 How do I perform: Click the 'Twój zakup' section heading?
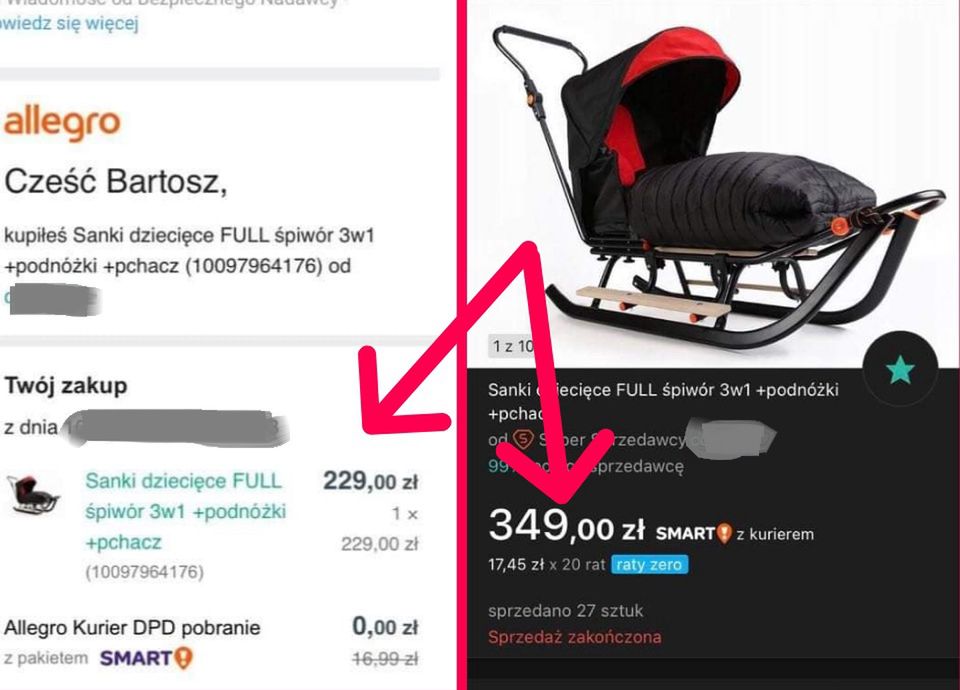66,386
